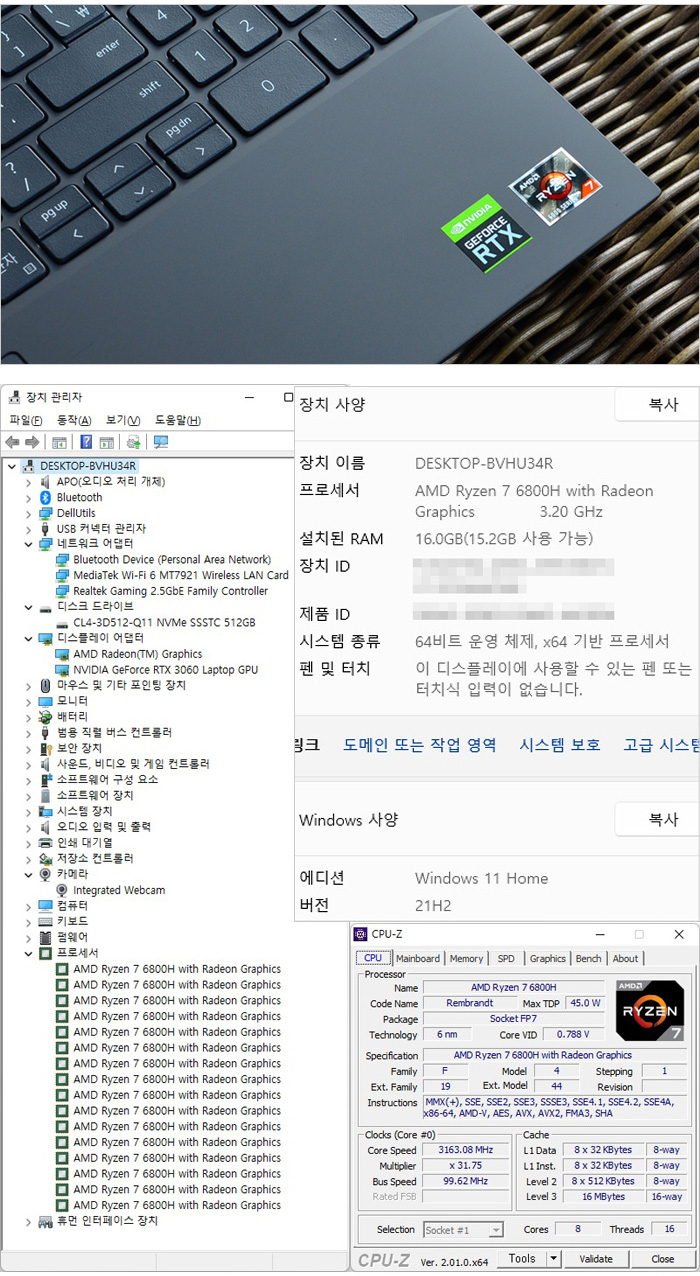The image size is (700, 1276).
Task: Click the USB connector manager plug icon
Action: point(45,528)
